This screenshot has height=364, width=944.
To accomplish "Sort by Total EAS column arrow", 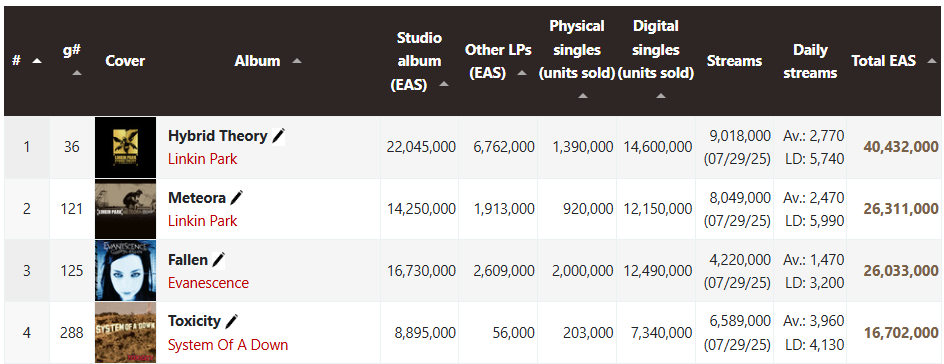I will click(x=932, y=61).
